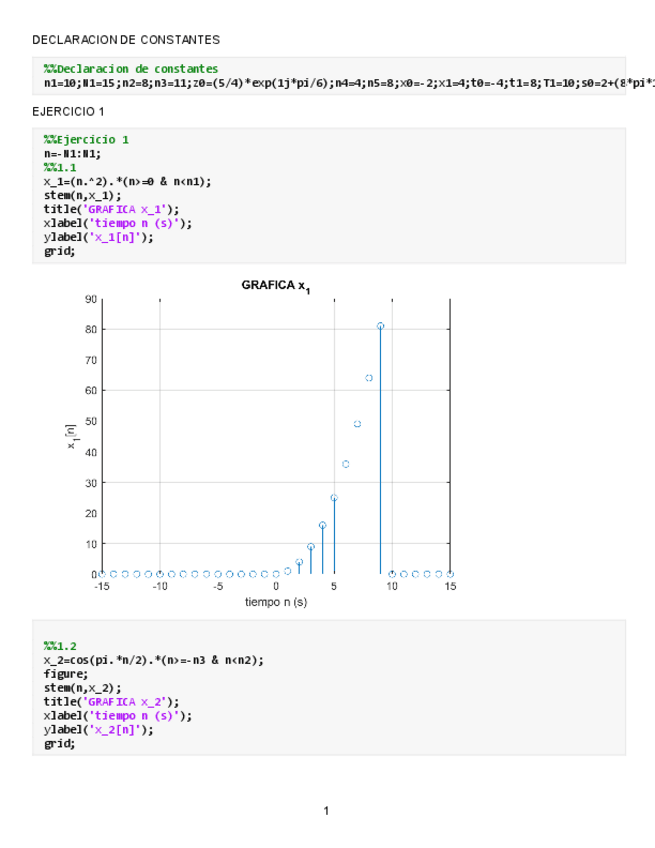Click the highest stem marker near 81
Viewport: 655px width, 848px height.
(x=381, y=326)
